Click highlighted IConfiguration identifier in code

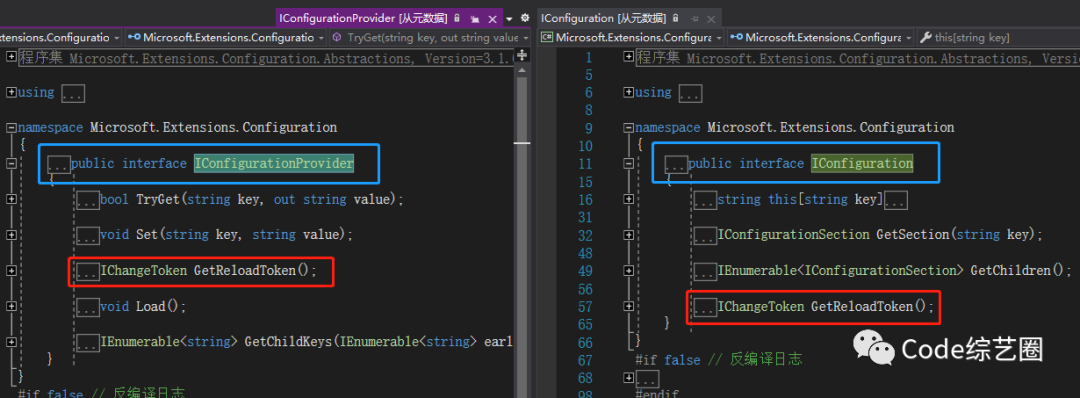pos(862,164)
